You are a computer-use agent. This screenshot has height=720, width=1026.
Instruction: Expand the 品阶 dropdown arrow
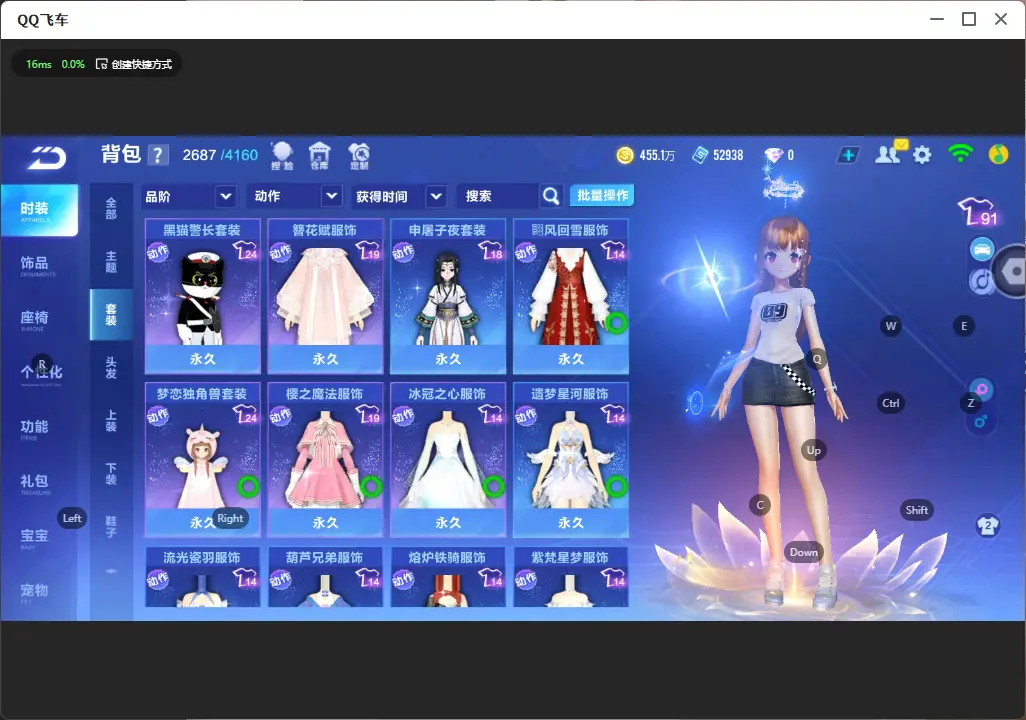coord(225,196)
